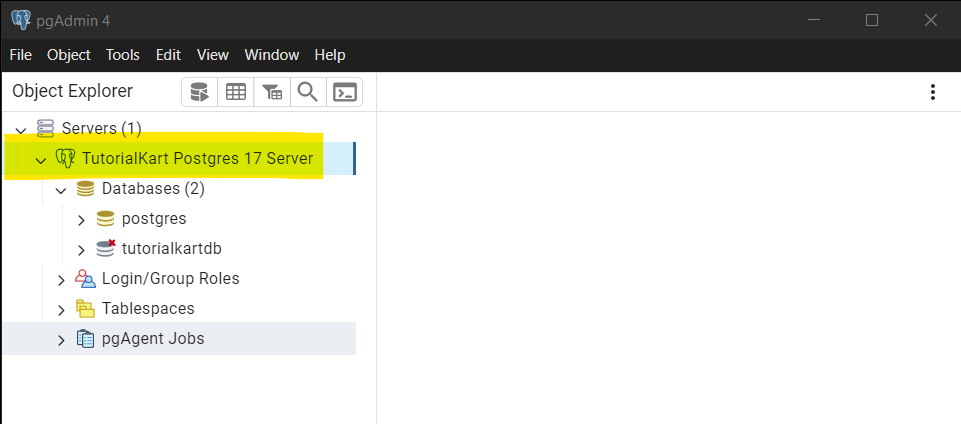
Task: Open the PSQL Tool terminal icon
Action: pyautogui.click(x=344, y=93)
